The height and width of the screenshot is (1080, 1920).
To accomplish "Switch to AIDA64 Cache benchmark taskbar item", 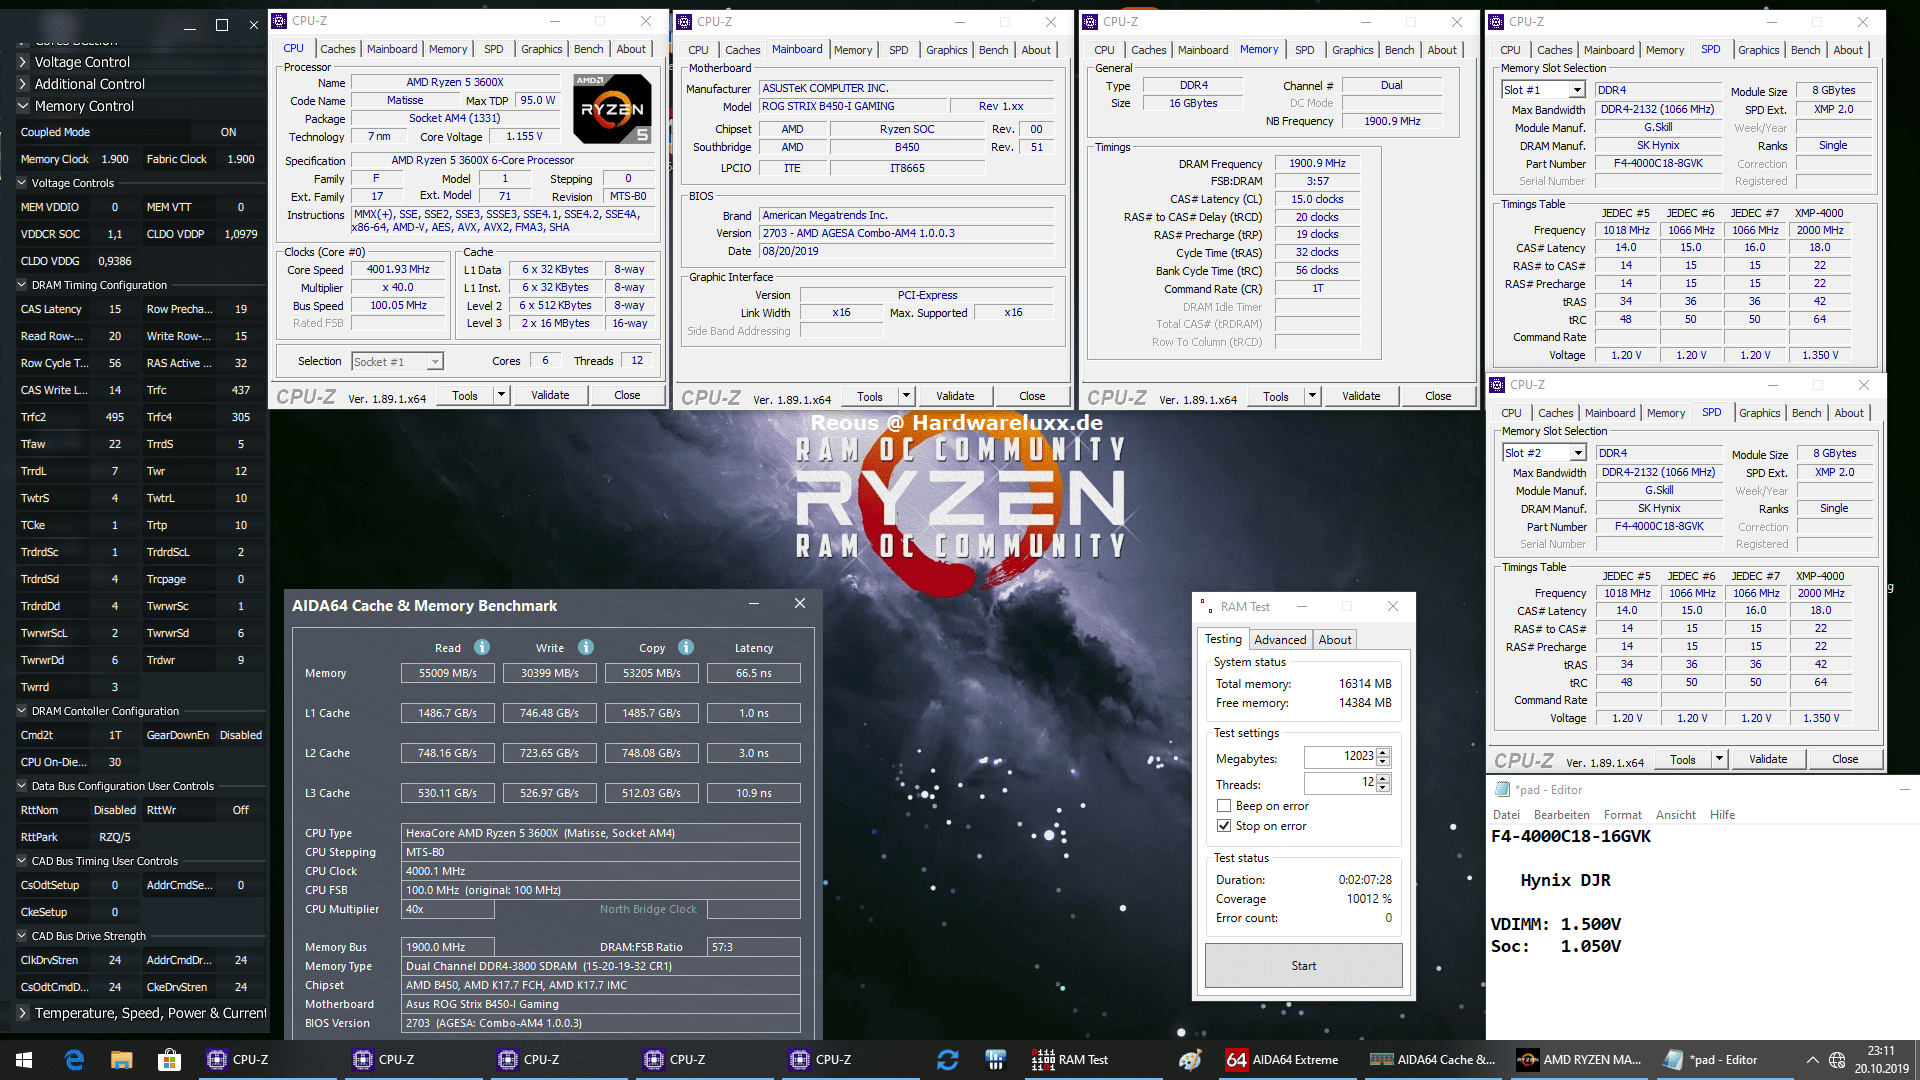I will pyautogui.click(x=1432, y=1059).
